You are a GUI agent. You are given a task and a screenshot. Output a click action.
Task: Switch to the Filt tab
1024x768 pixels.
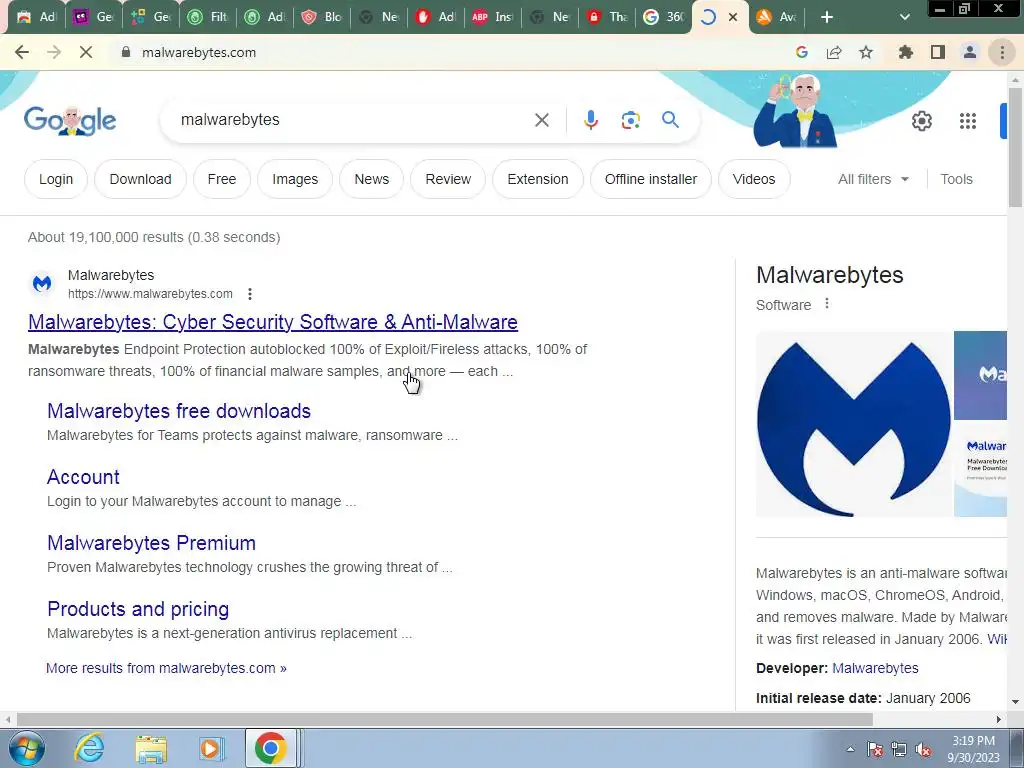click(208, 17)
